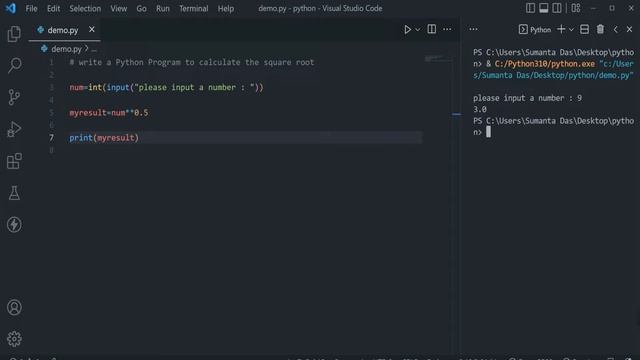Viewport: 640px width, 360px height.
Task: Click comment line about square root
Action: 192,62
